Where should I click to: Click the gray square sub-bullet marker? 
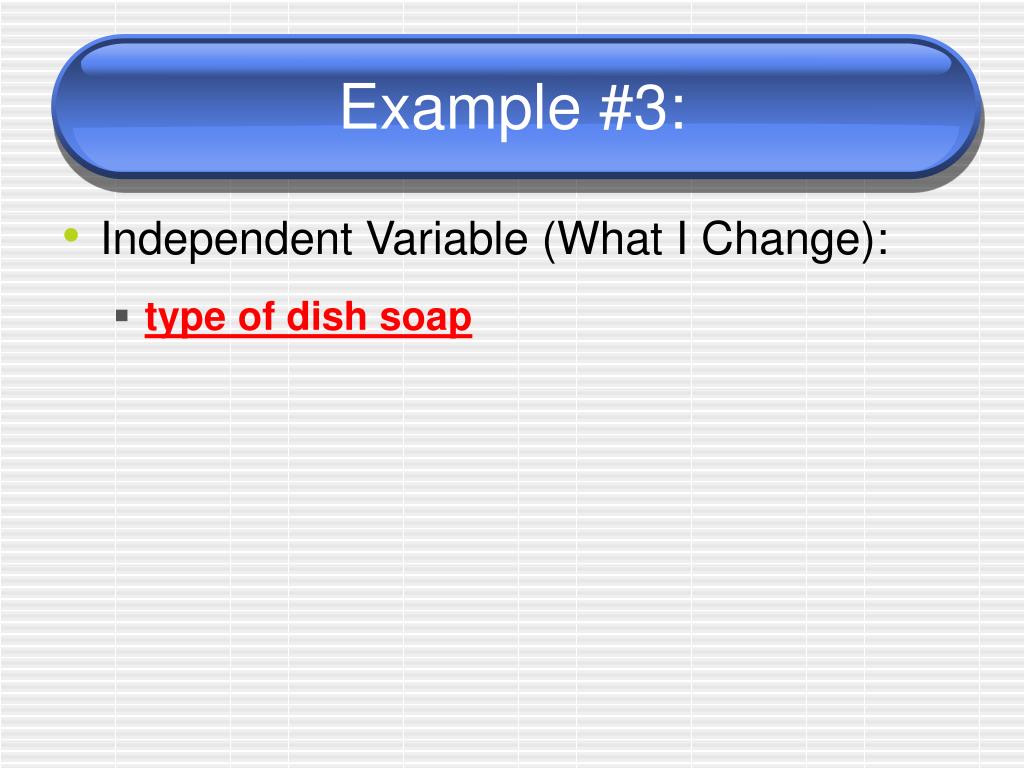121,316
